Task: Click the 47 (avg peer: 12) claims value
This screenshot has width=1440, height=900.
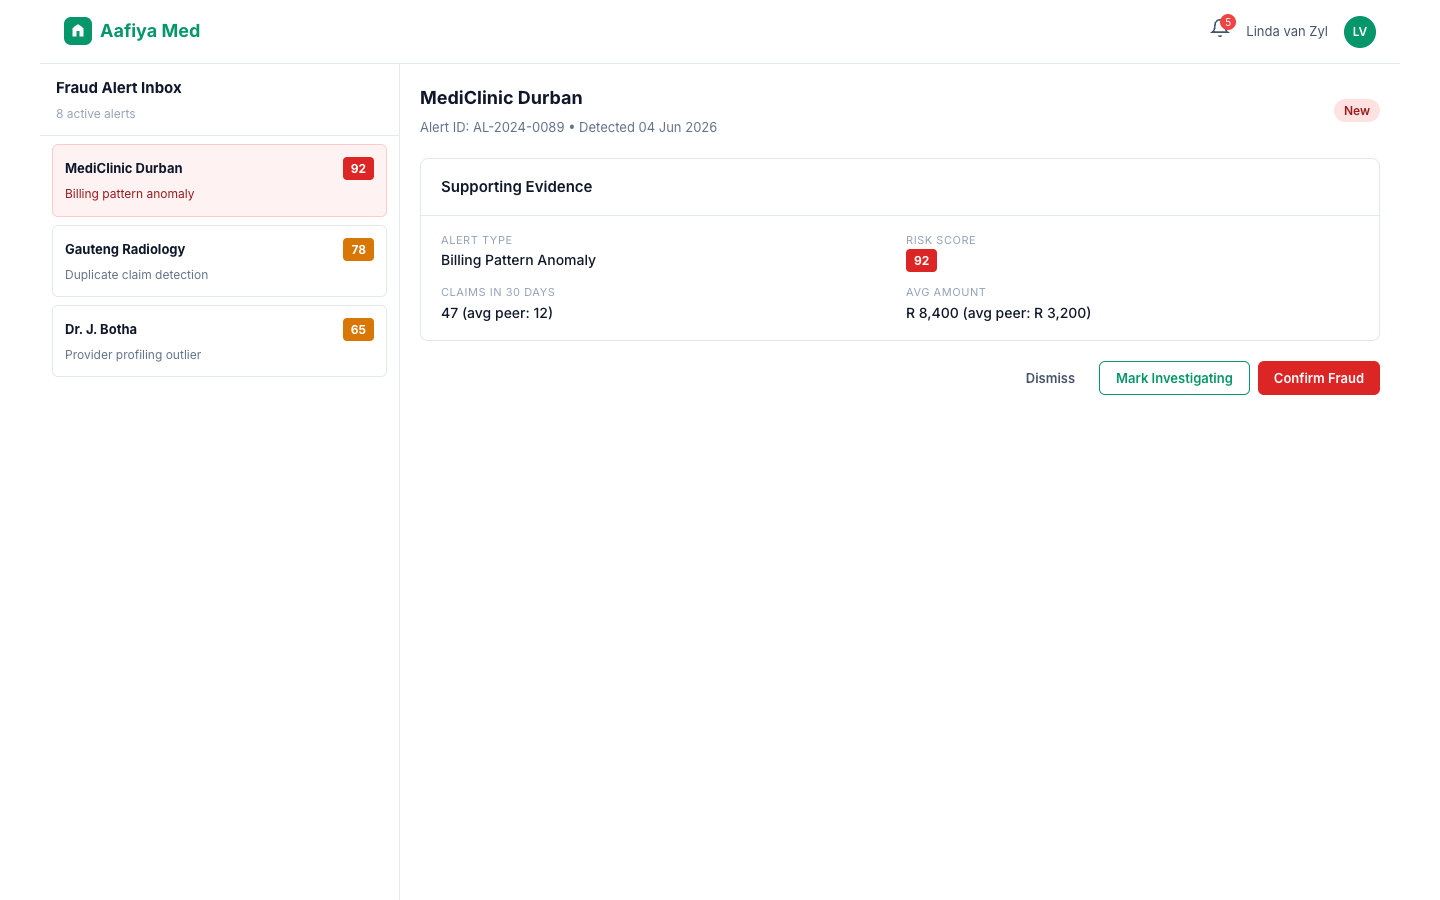Action: 497,313
